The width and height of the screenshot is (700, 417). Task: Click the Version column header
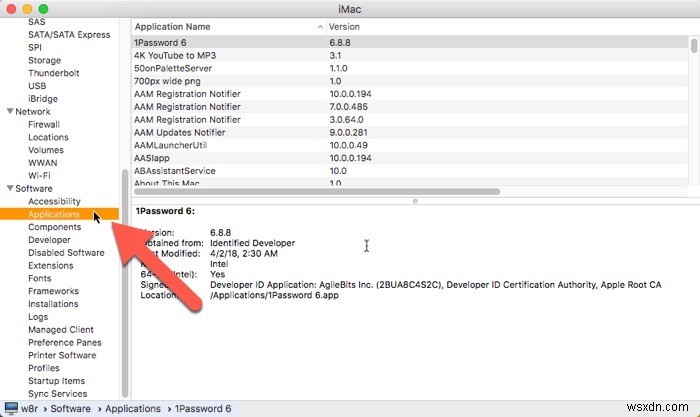point(344,27)
